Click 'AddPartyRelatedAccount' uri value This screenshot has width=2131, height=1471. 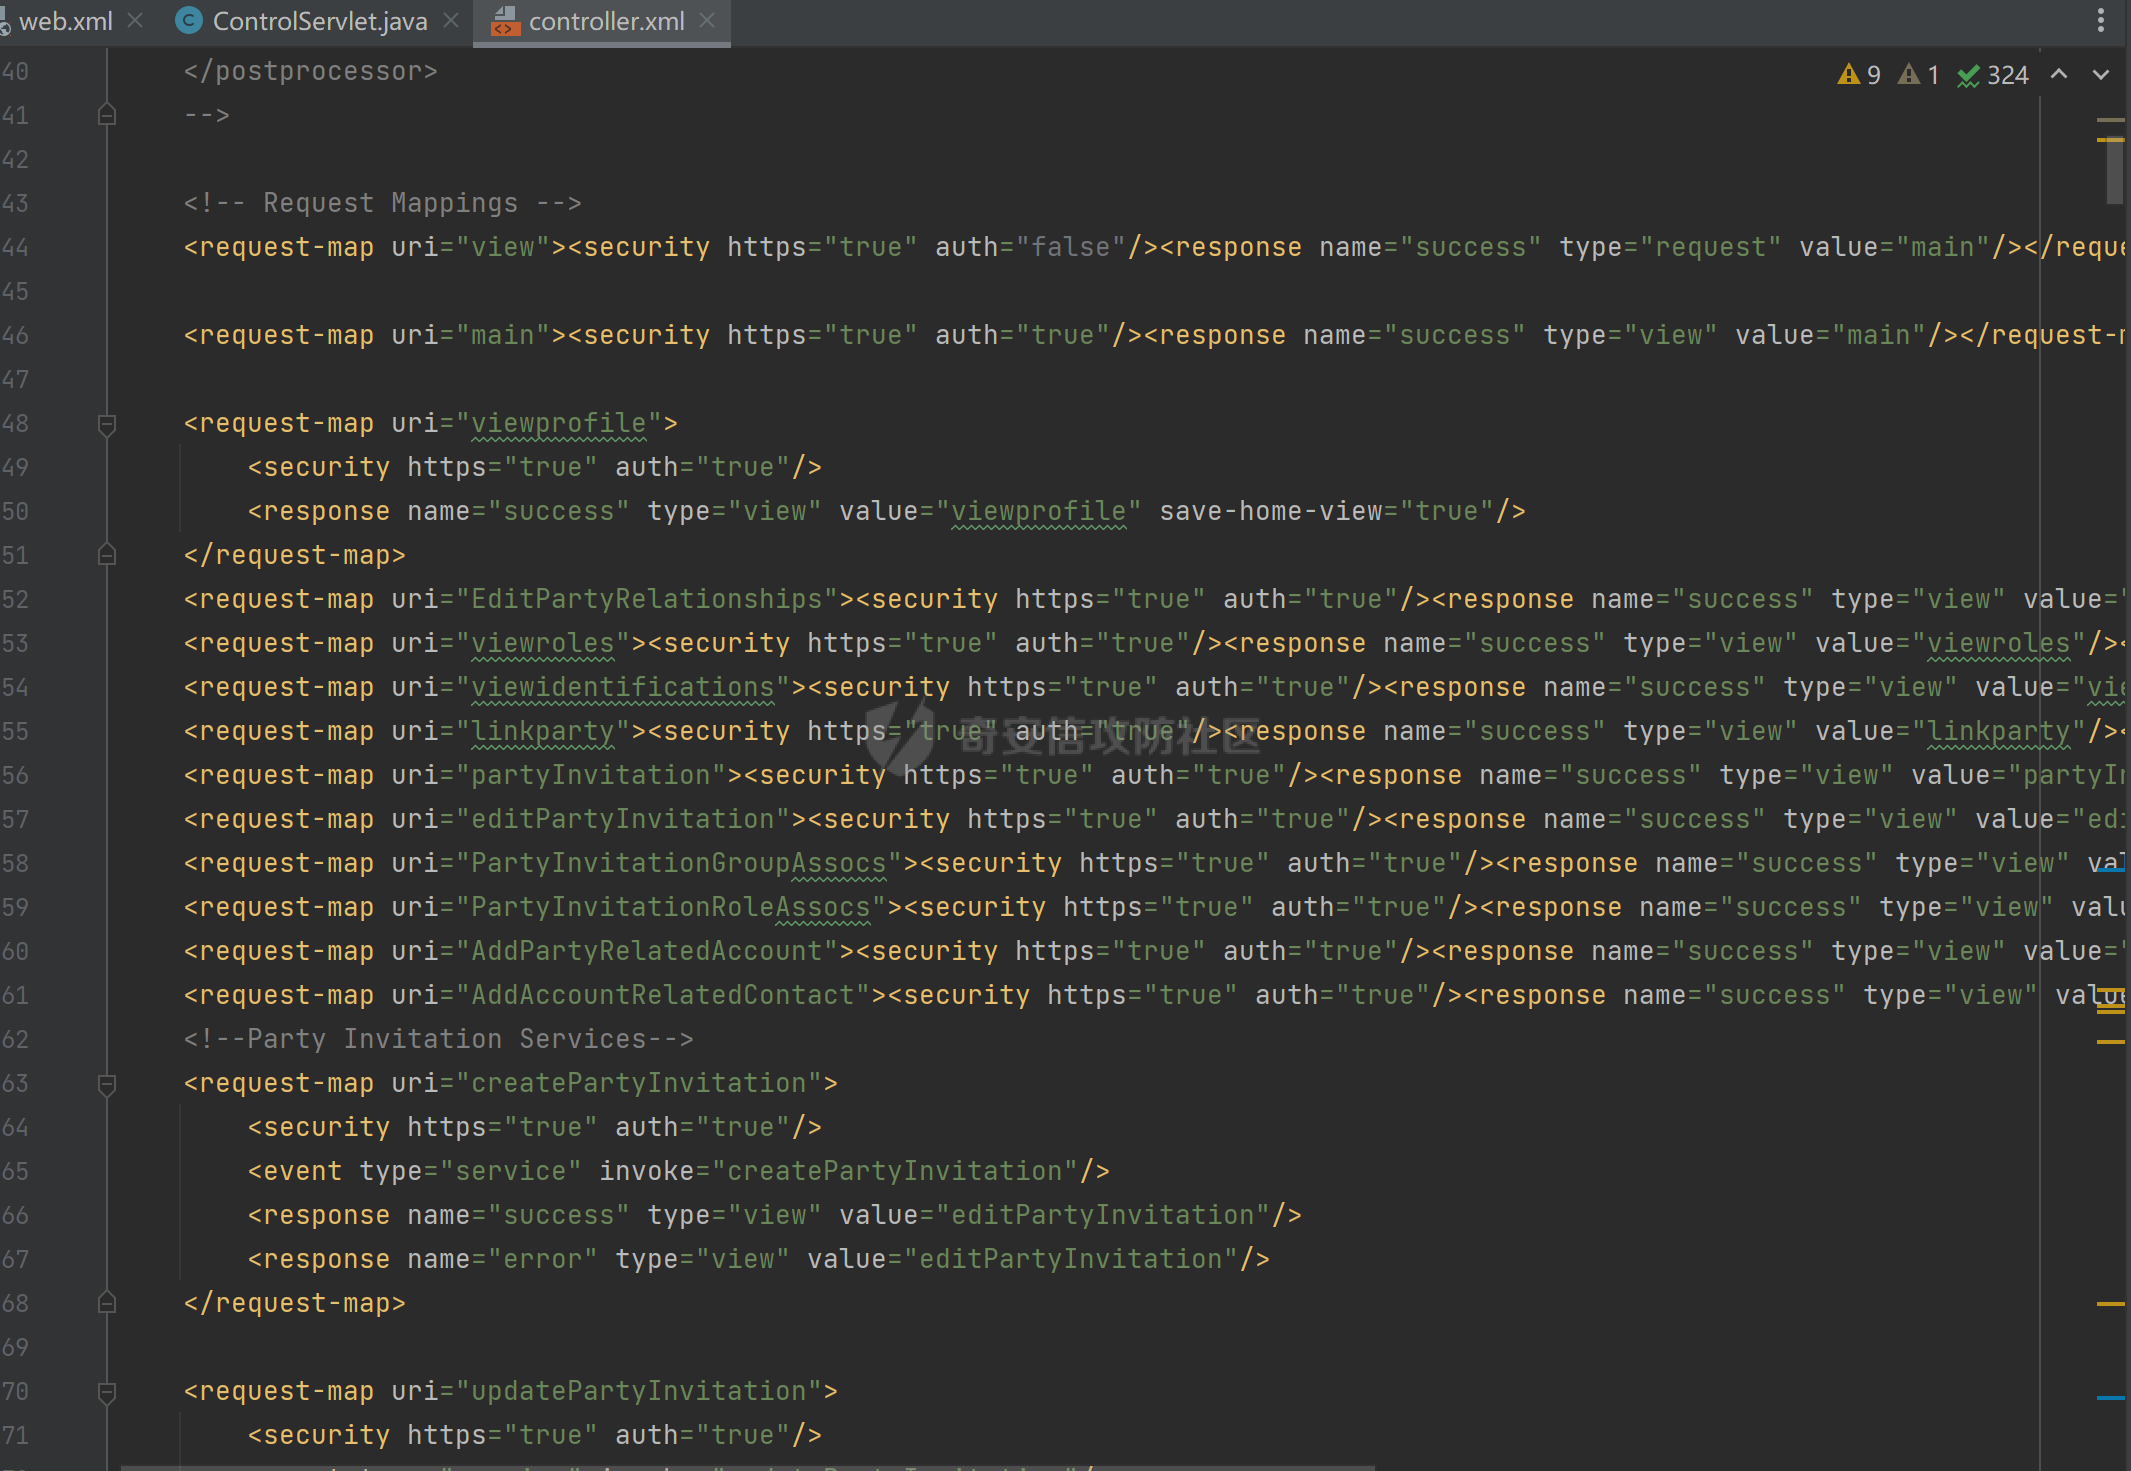coord(647,951)
